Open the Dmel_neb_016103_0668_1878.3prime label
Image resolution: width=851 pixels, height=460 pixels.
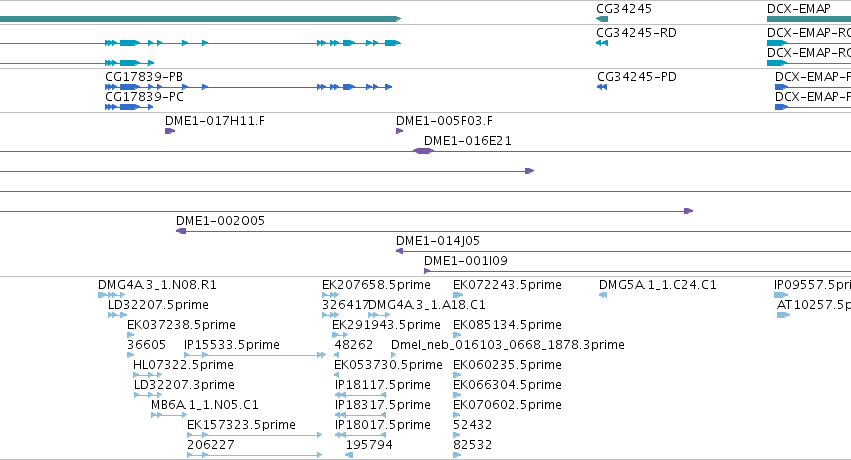click(507, 345)
